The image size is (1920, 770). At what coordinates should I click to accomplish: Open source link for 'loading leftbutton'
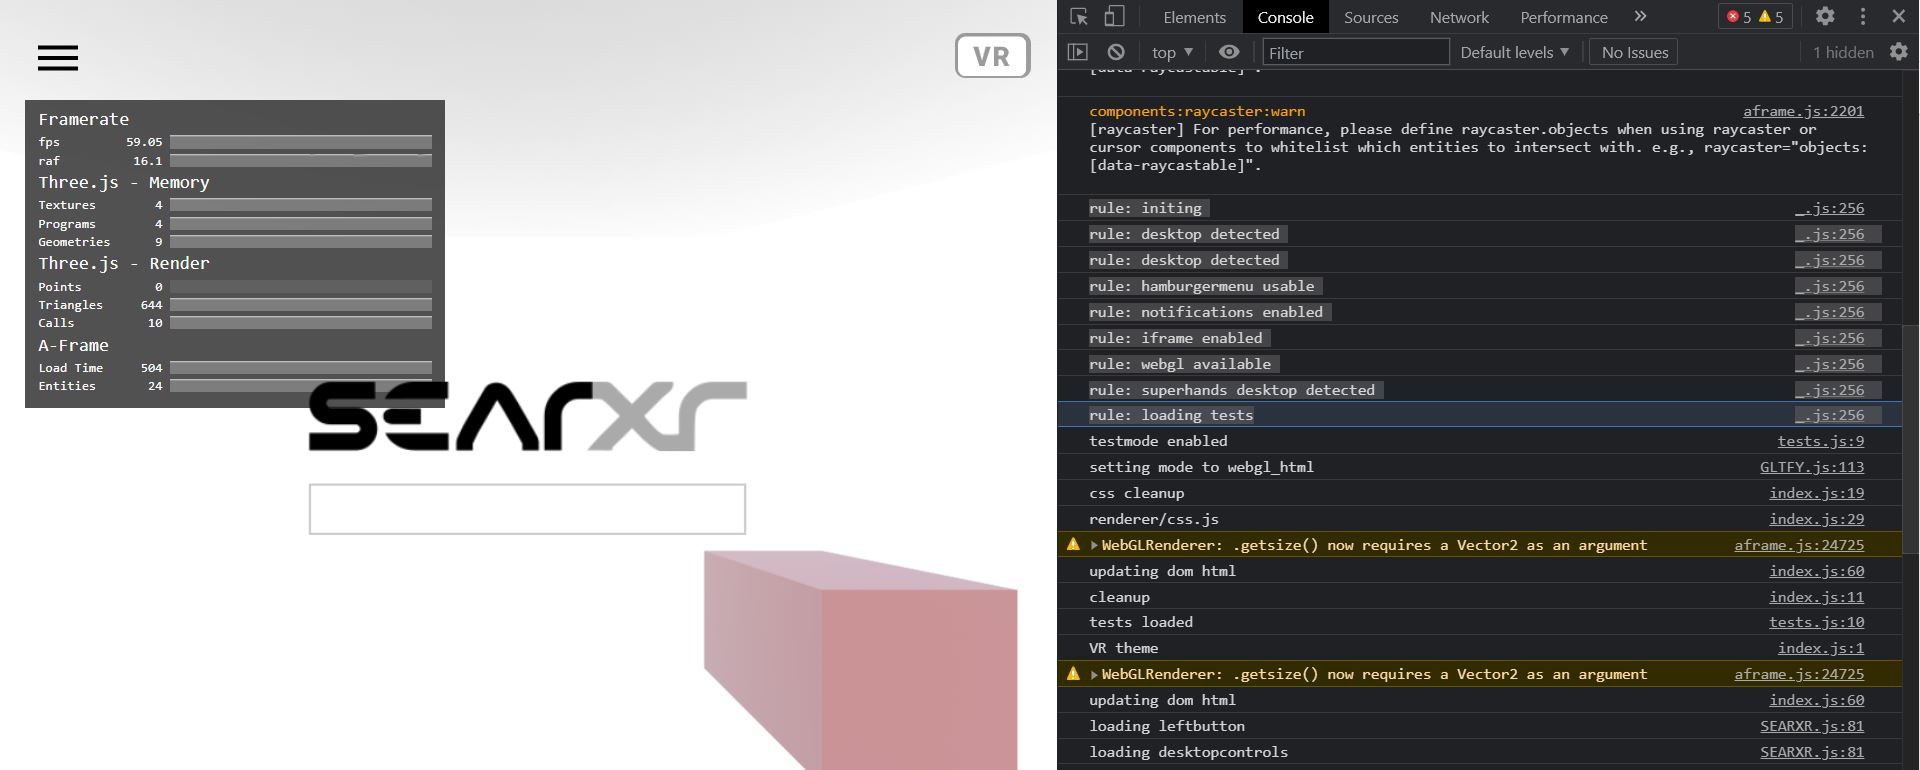click(x=1812, y=726)
